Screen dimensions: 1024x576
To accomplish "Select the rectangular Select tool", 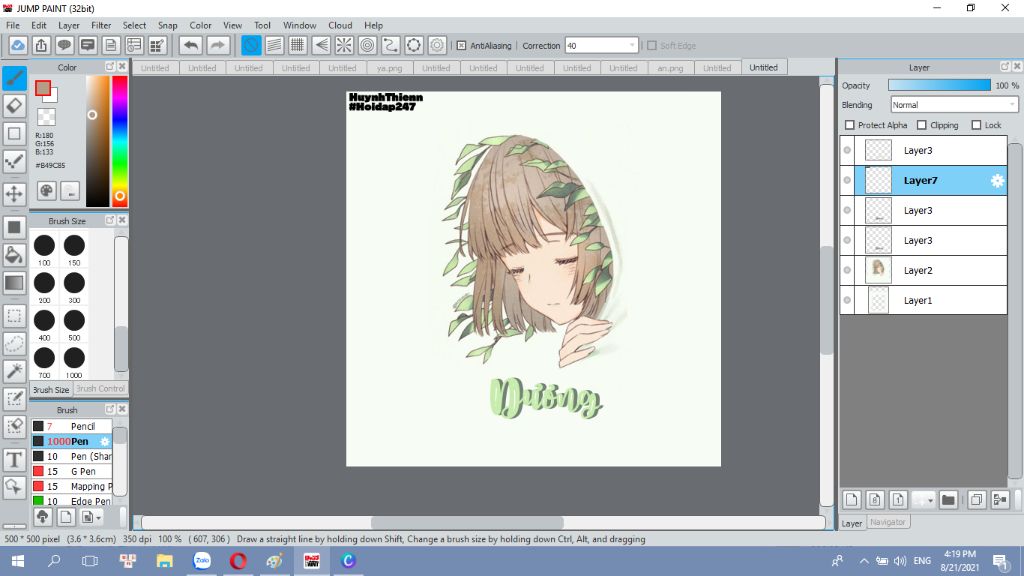I will [x=14, y=316].
